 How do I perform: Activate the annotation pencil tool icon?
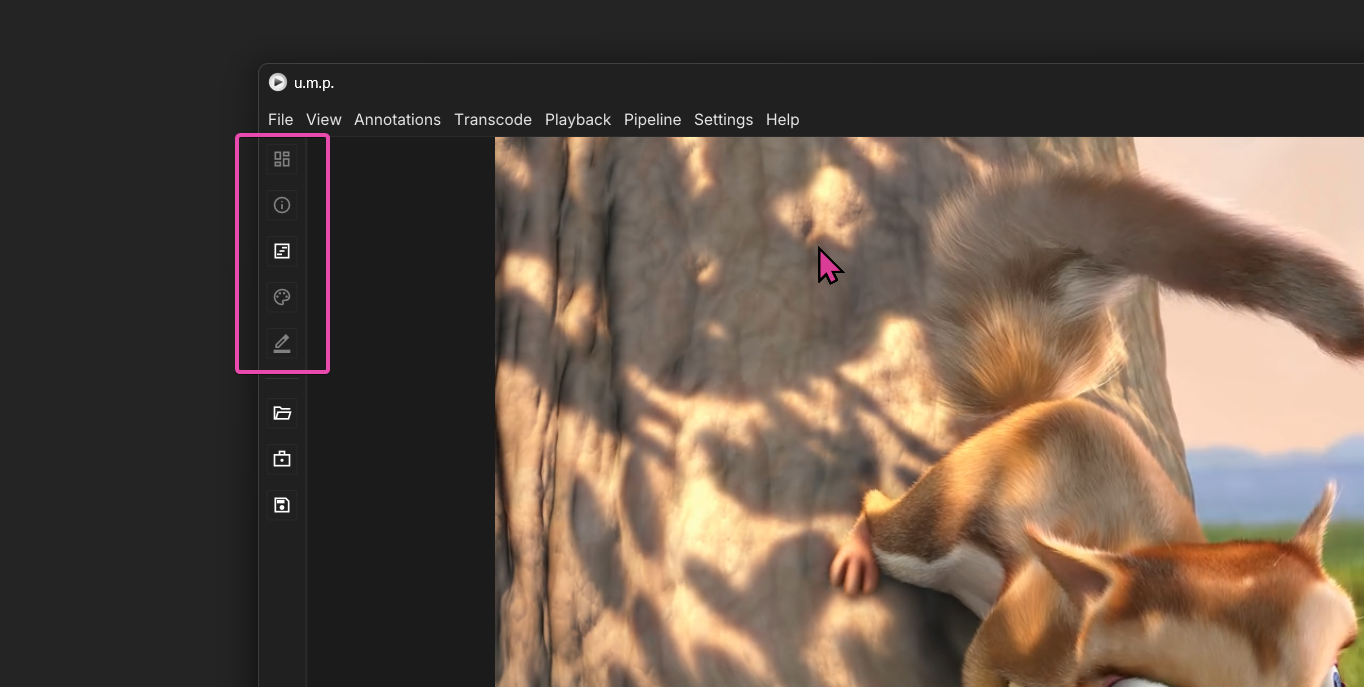282,343
